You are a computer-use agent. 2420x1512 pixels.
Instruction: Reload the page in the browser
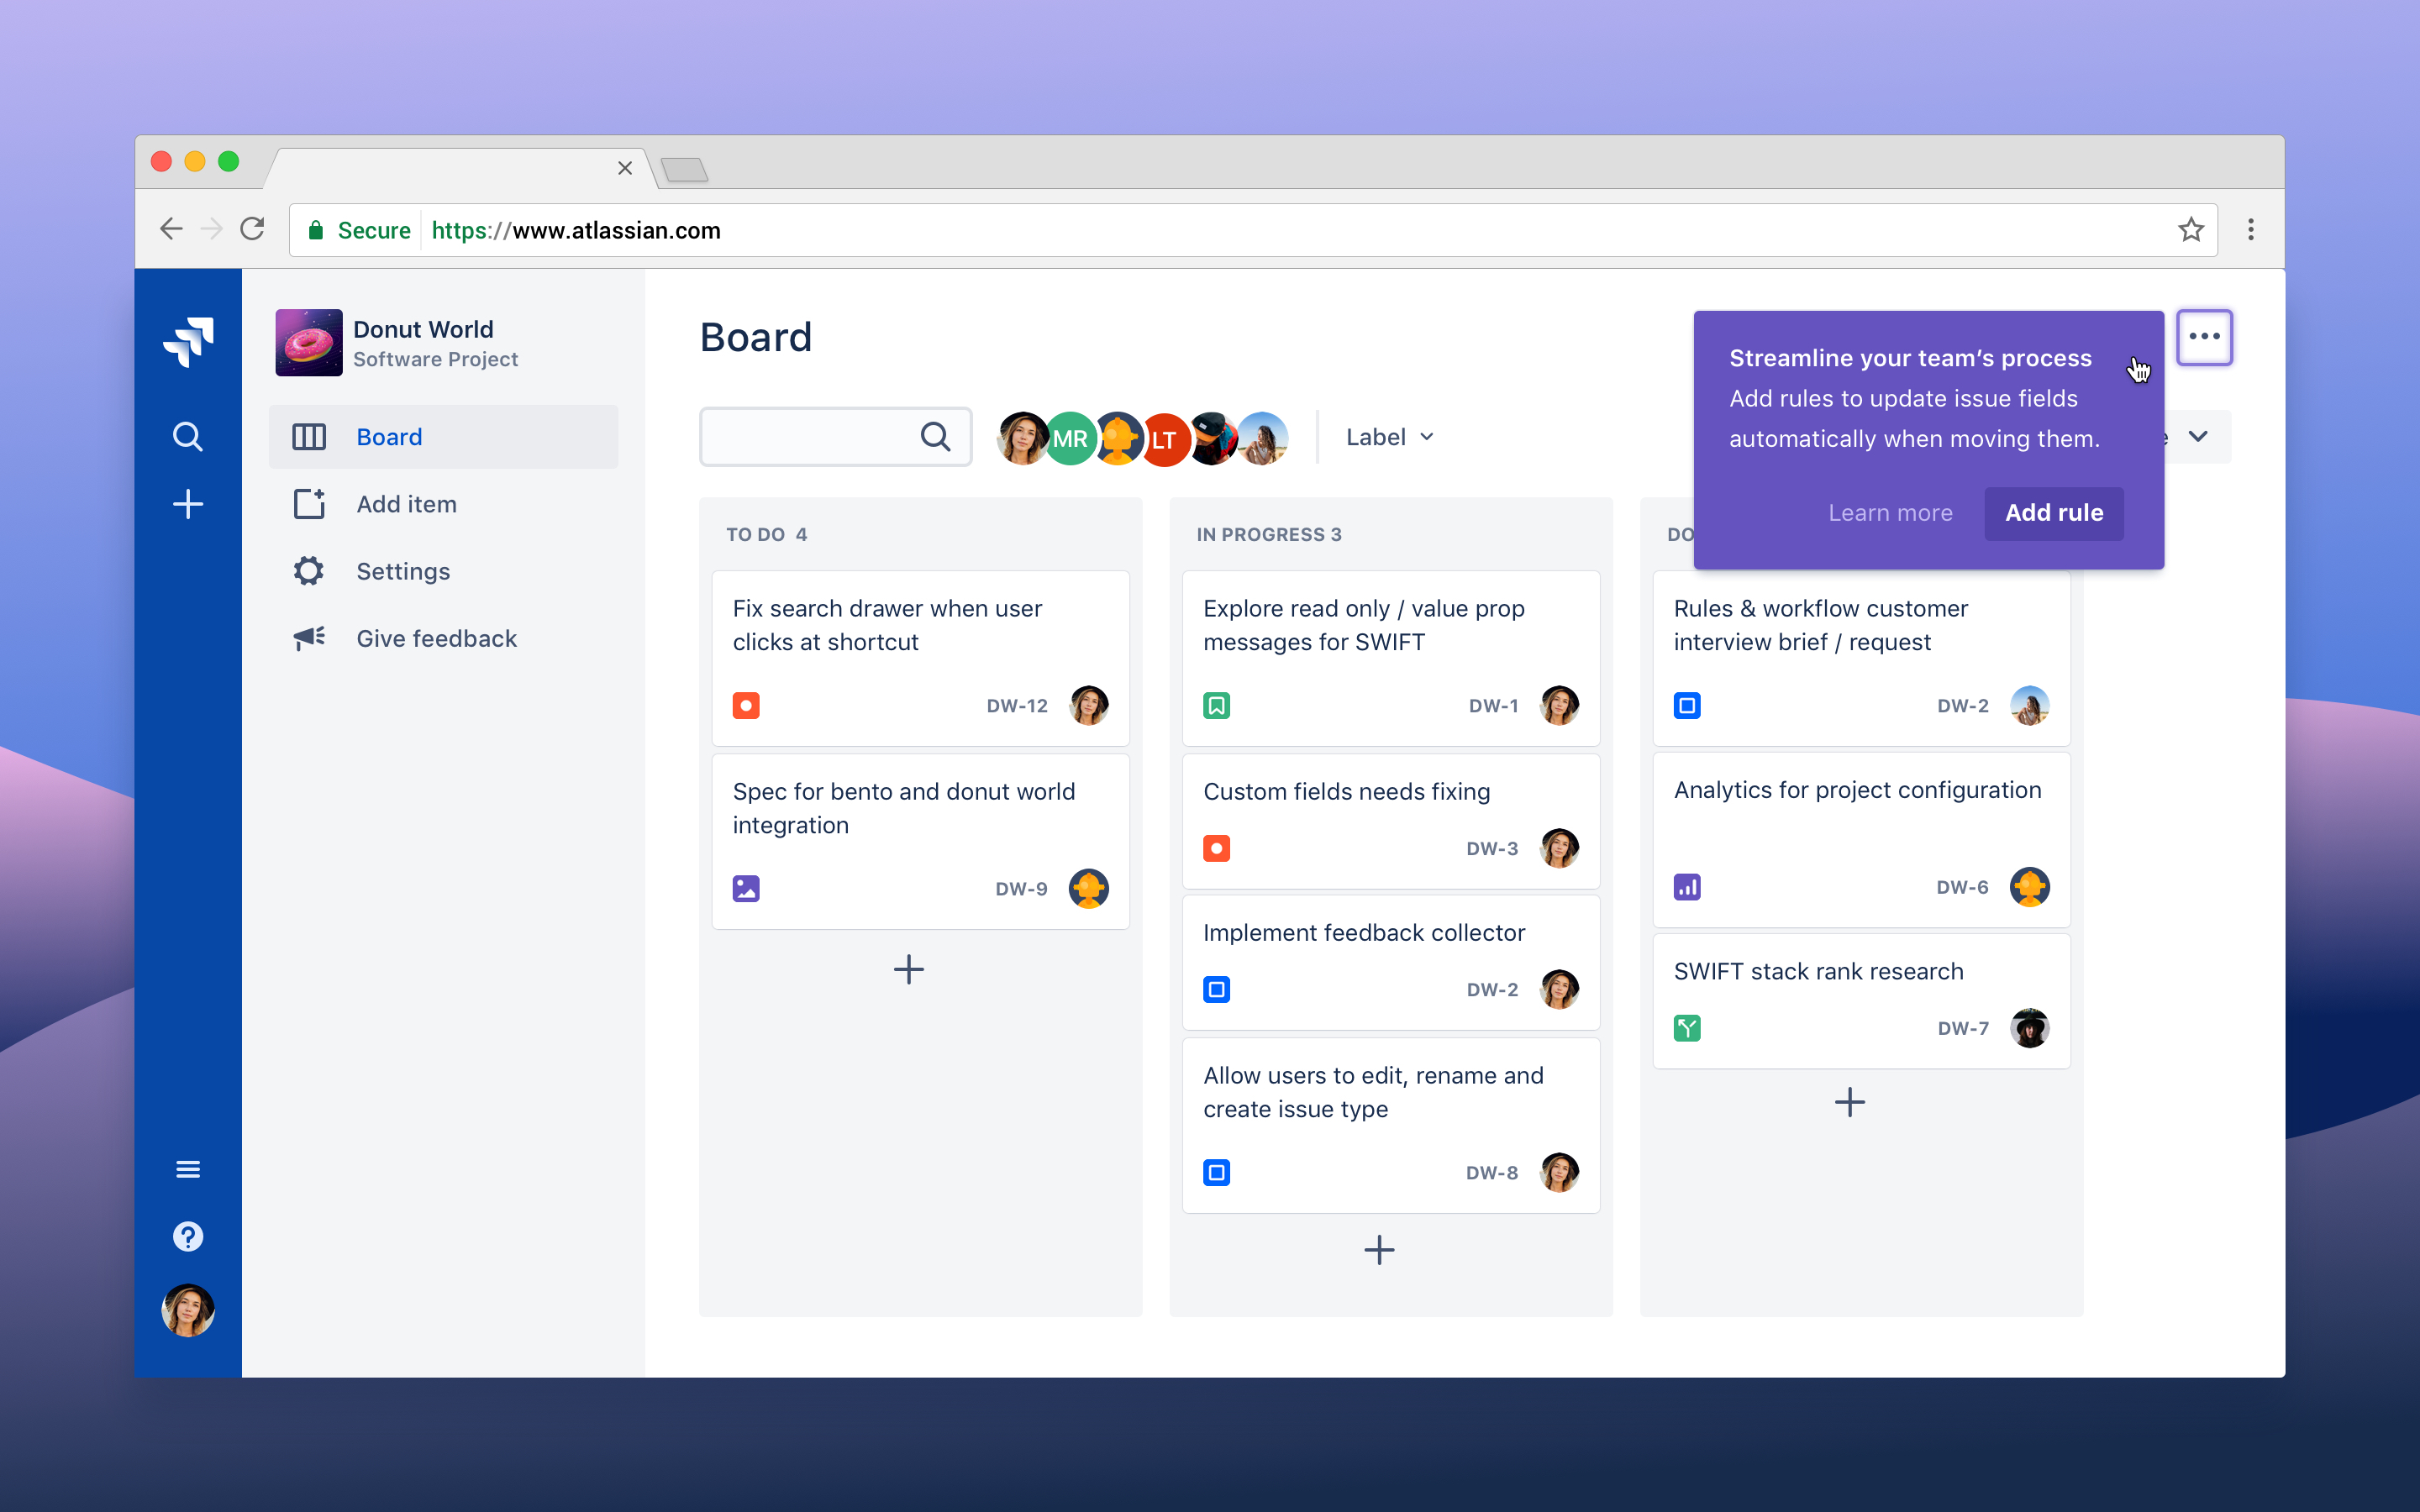tap(253, 230)
